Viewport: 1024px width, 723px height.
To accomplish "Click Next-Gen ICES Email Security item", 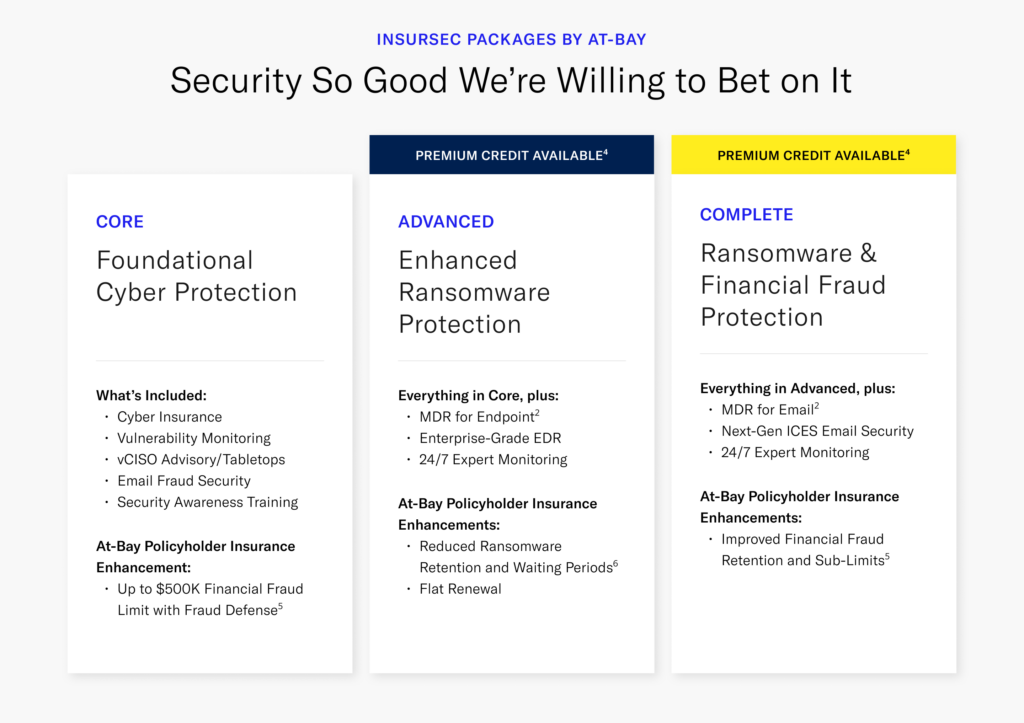I will click(817, 431).
